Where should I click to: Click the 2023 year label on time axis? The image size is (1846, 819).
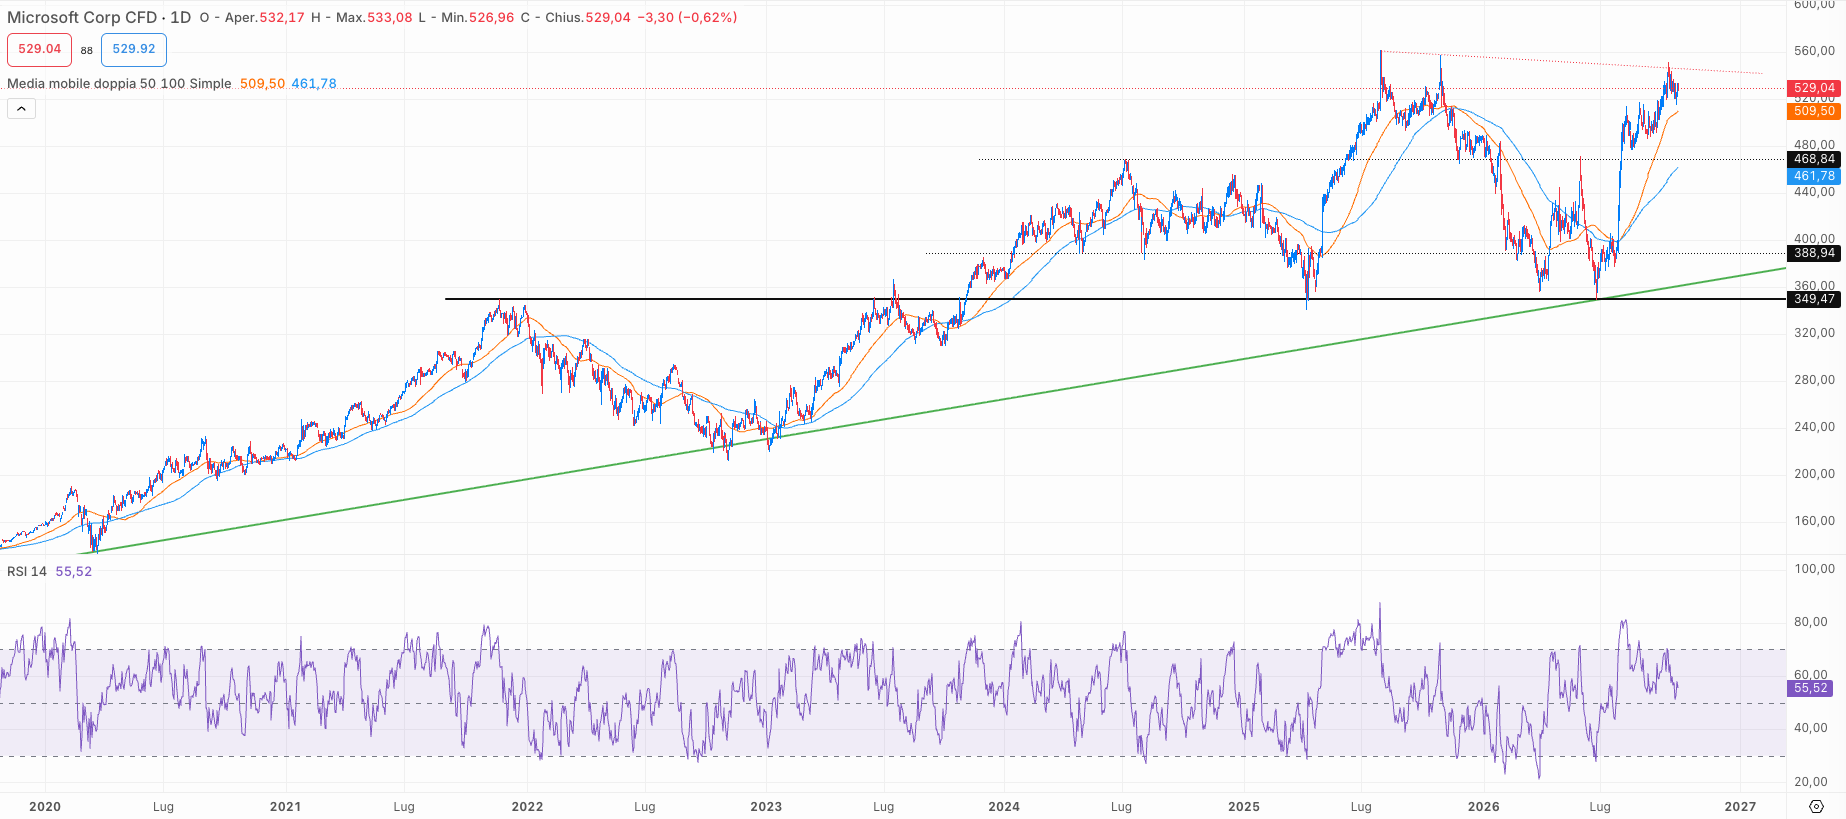click(766, 806)
